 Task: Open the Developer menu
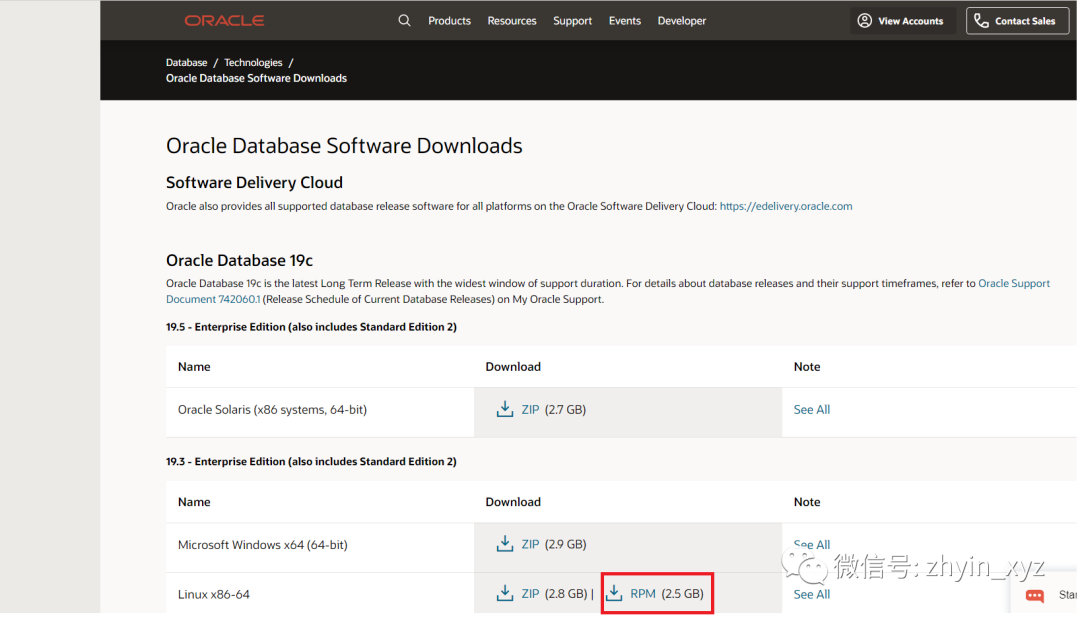point(682,21)
